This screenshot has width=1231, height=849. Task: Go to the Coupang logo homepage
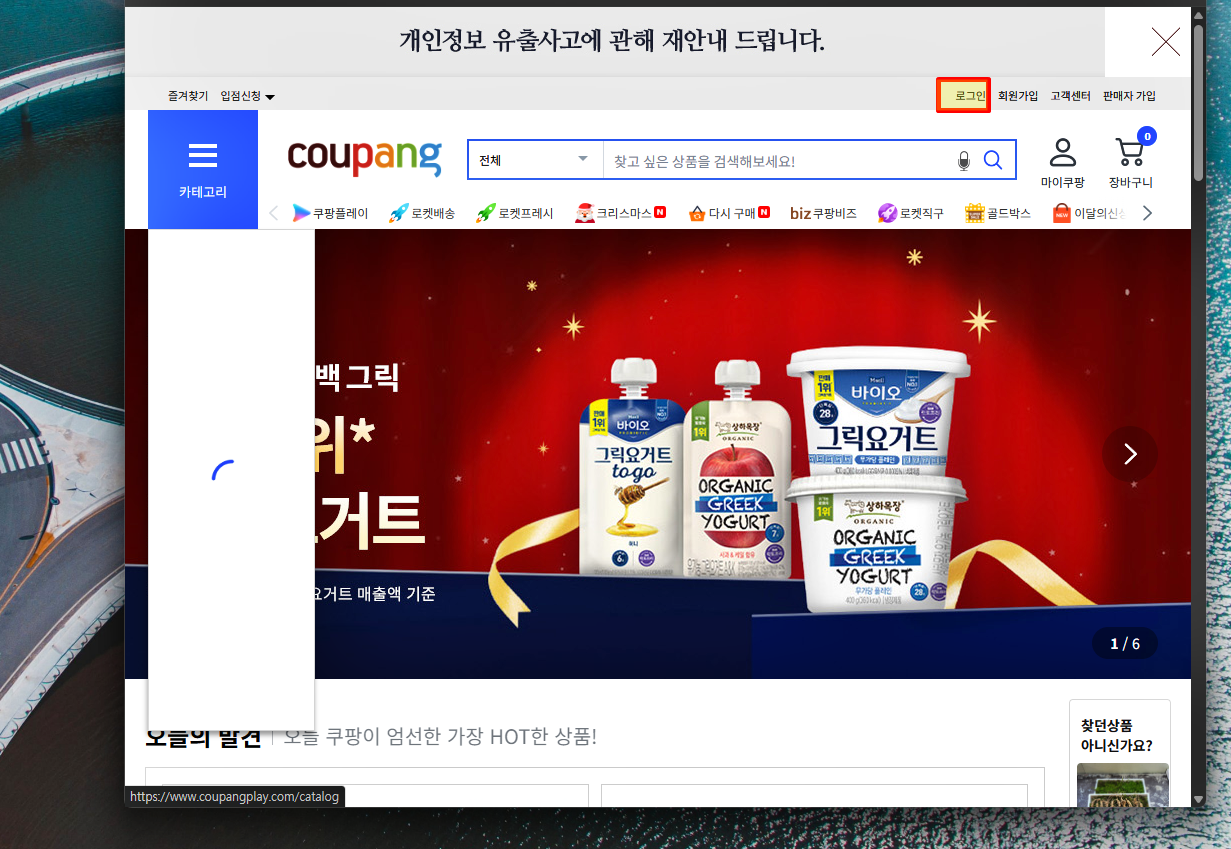[x=364, y=158]
